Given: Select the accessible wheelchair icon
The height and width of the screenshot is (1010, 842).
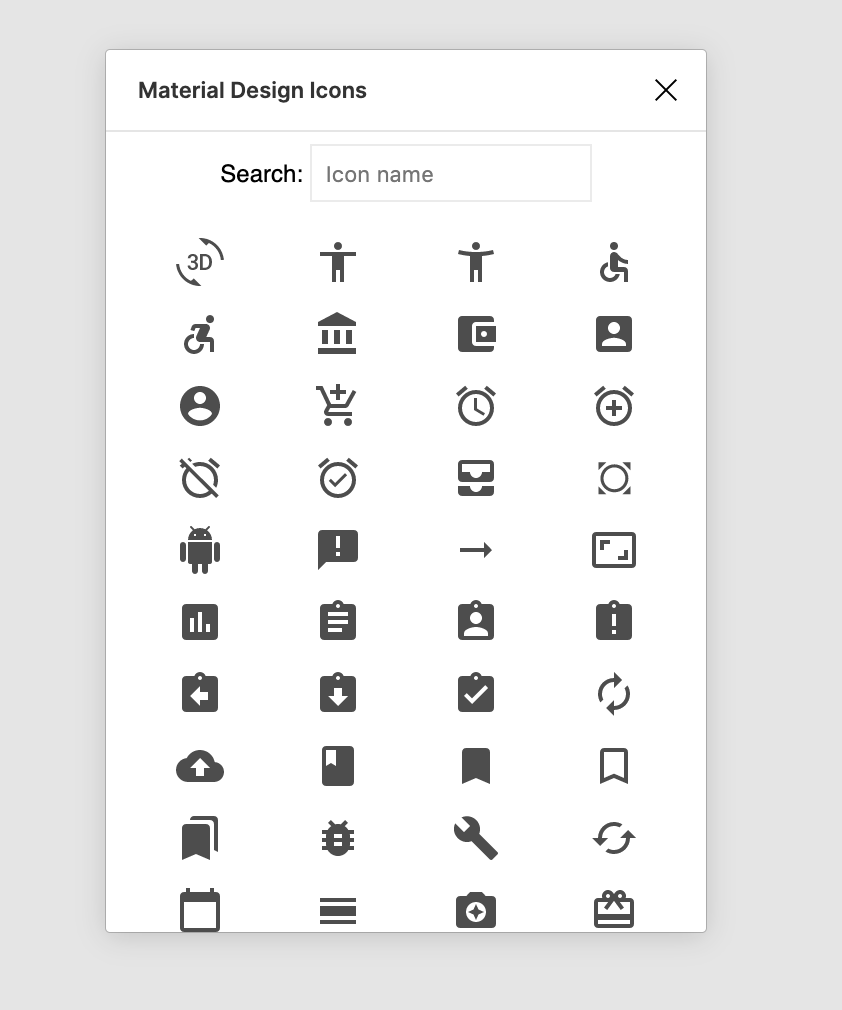Looking at the screenshot, I should (614, 262).
